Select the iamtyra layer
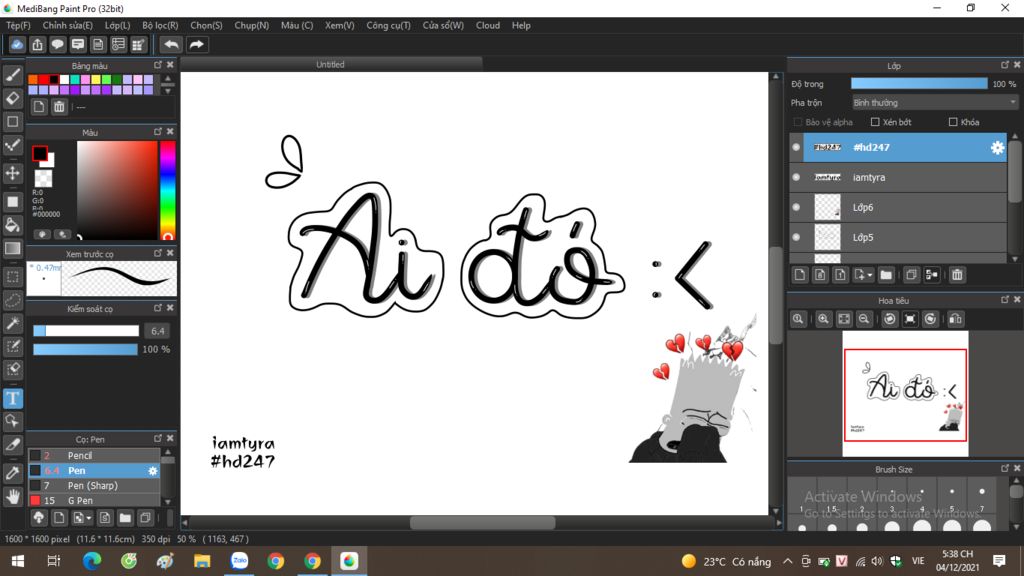 pos(898,178)
